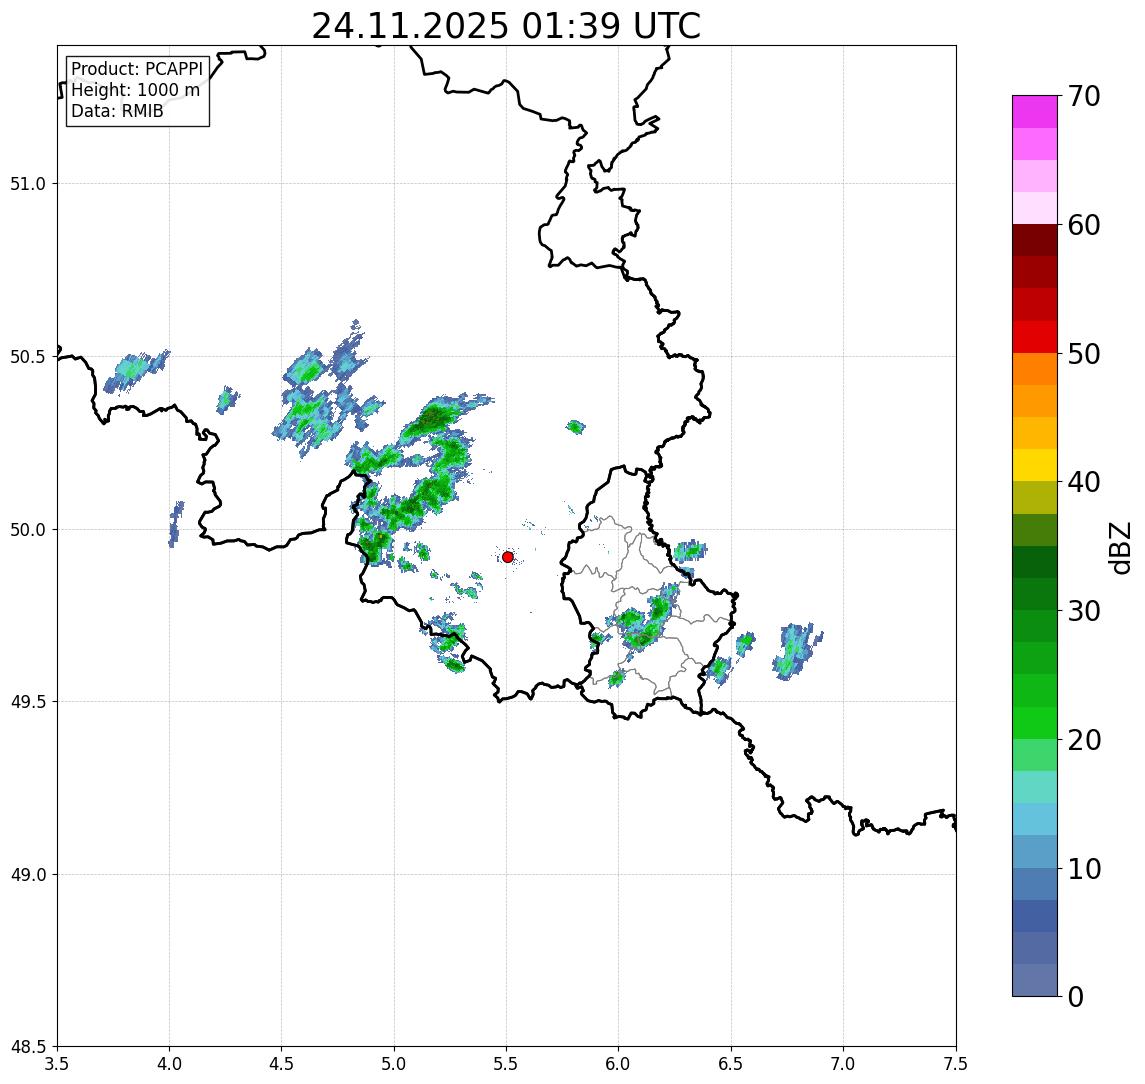This screenshot has width=1145, height=1084.
Task: Click the title timestamp 24.11.2025 01:39 UTC
Action: (506, 26)
